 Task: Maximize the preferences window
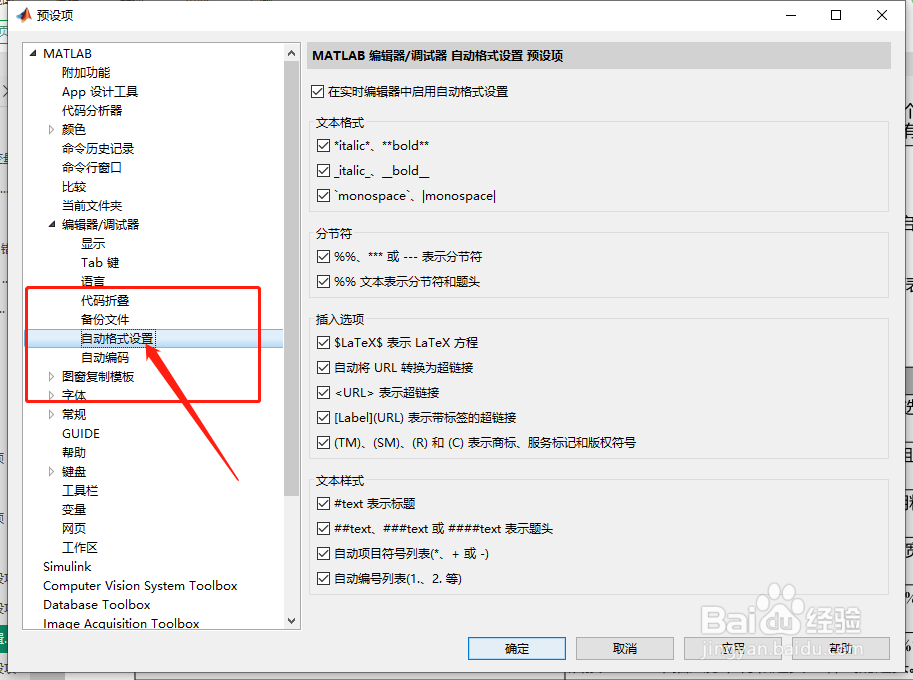836,15
